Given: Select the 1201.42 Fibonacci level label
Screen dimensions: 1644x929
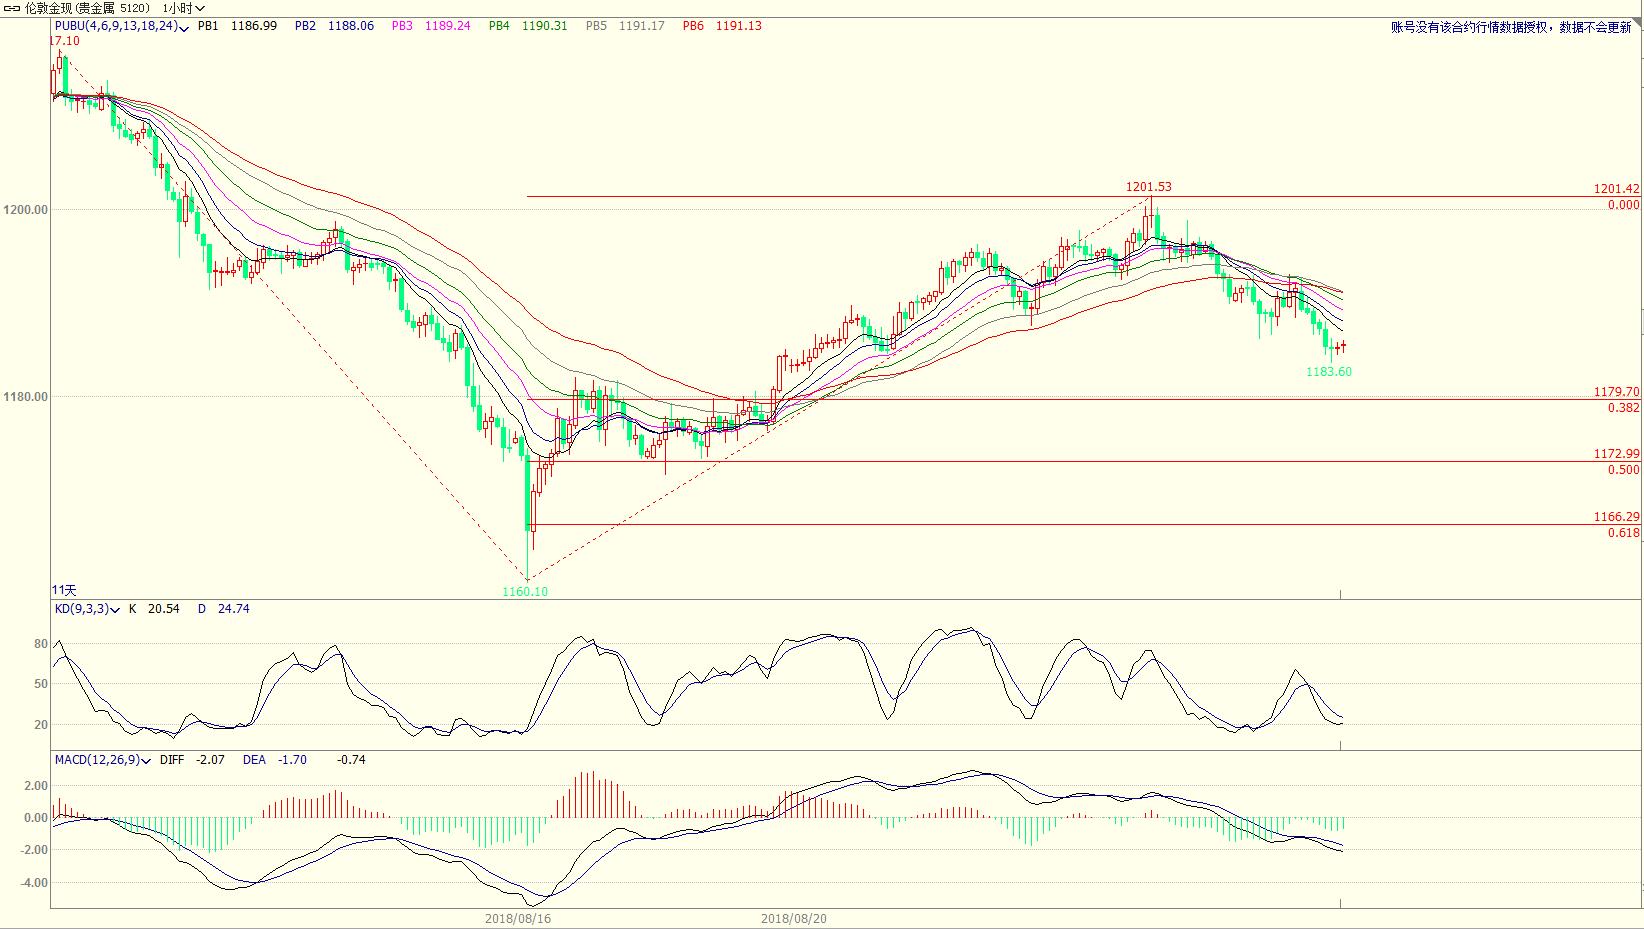Looking at the screenshot, I should click(1616, 189).
